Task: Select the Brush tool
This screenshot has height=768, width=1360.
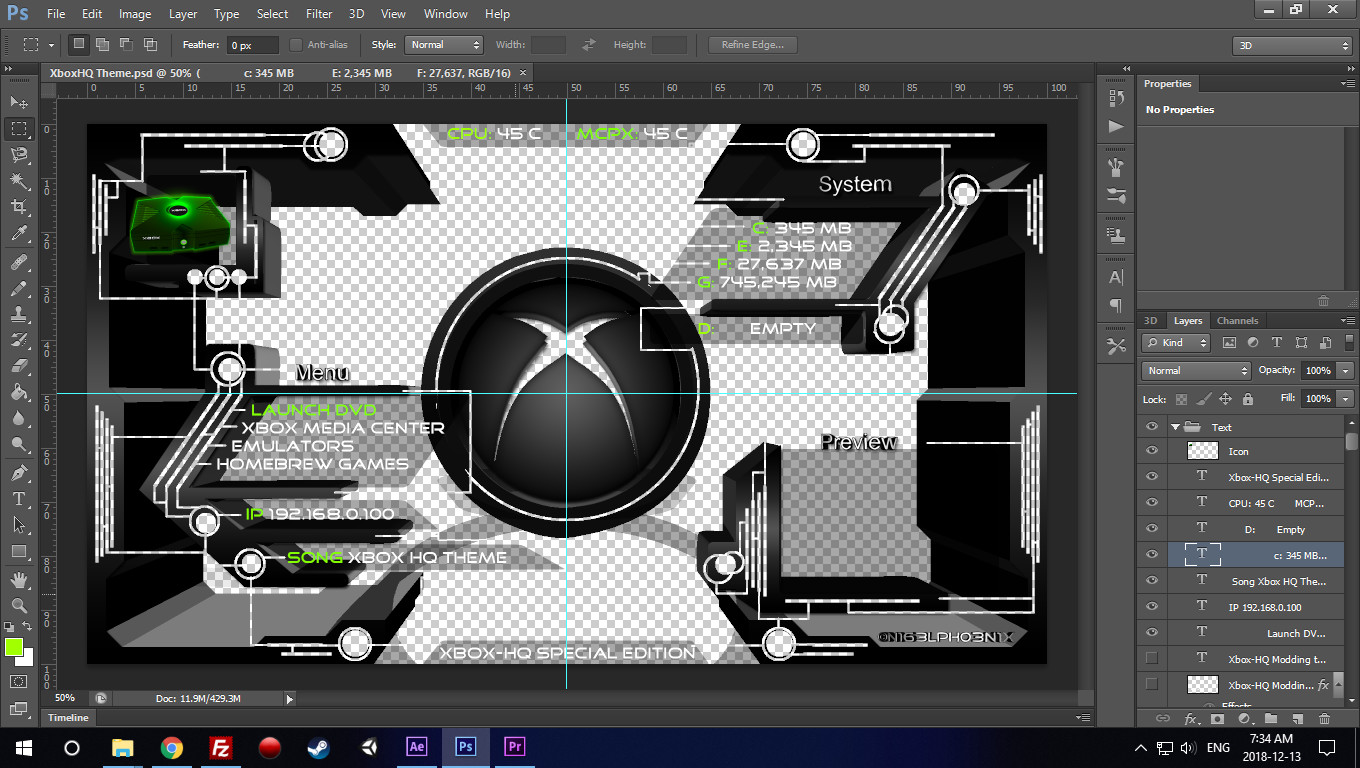Action: 19,288
